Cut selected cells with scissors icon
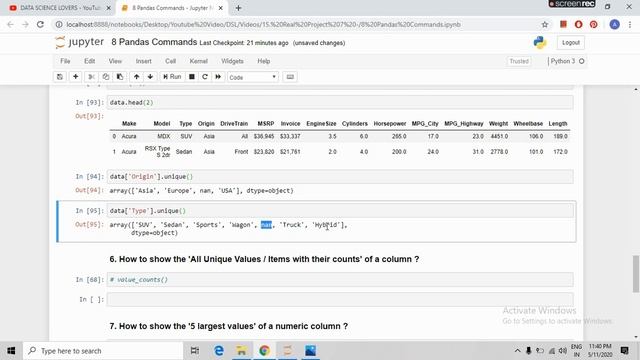This screenshot has width=640, height=360. [x=91, y=77]
